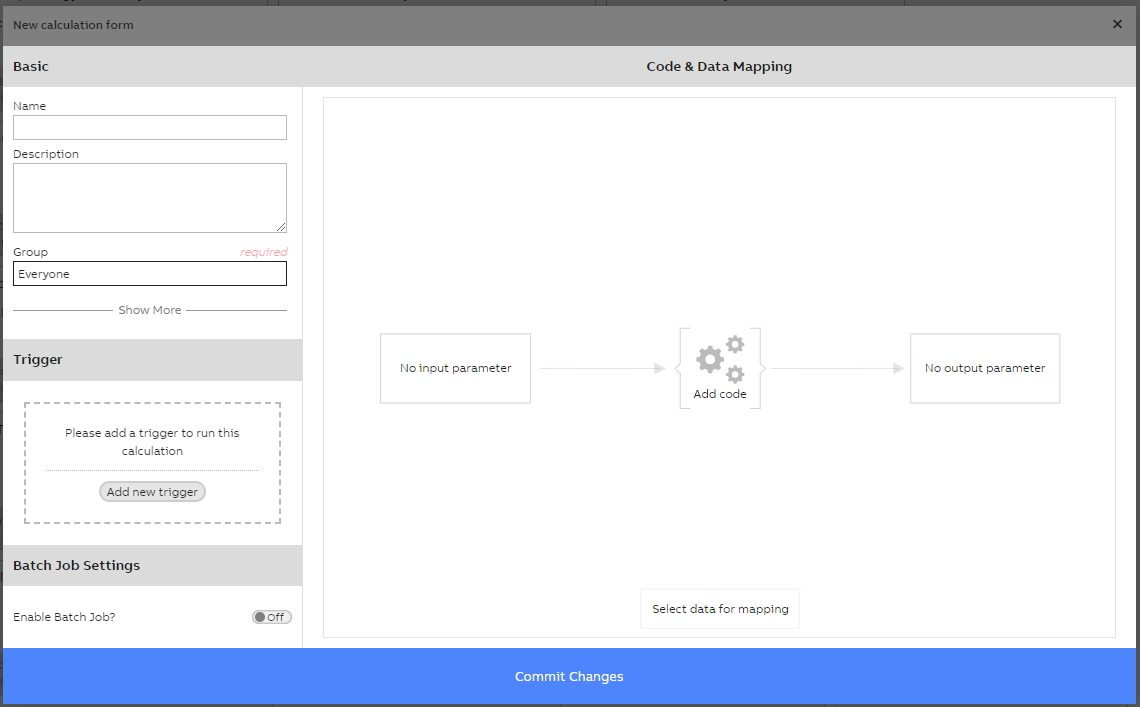The image size is (1140, 707).
Task: Click the Add code gears icon
Action: [719, 358]
